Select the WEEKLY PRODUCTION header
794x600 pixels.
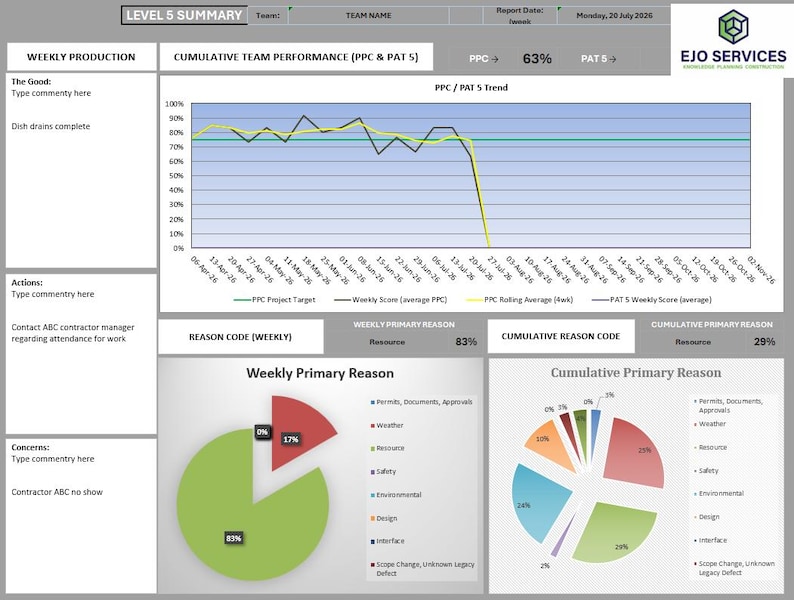[81, 57]
